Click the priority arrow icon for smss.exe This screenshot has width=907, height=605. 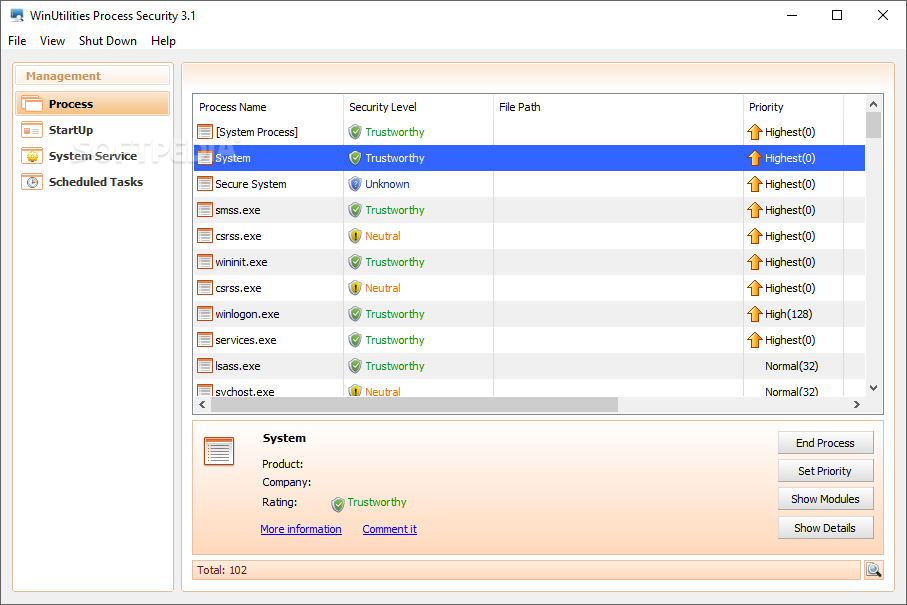point(754,210)
